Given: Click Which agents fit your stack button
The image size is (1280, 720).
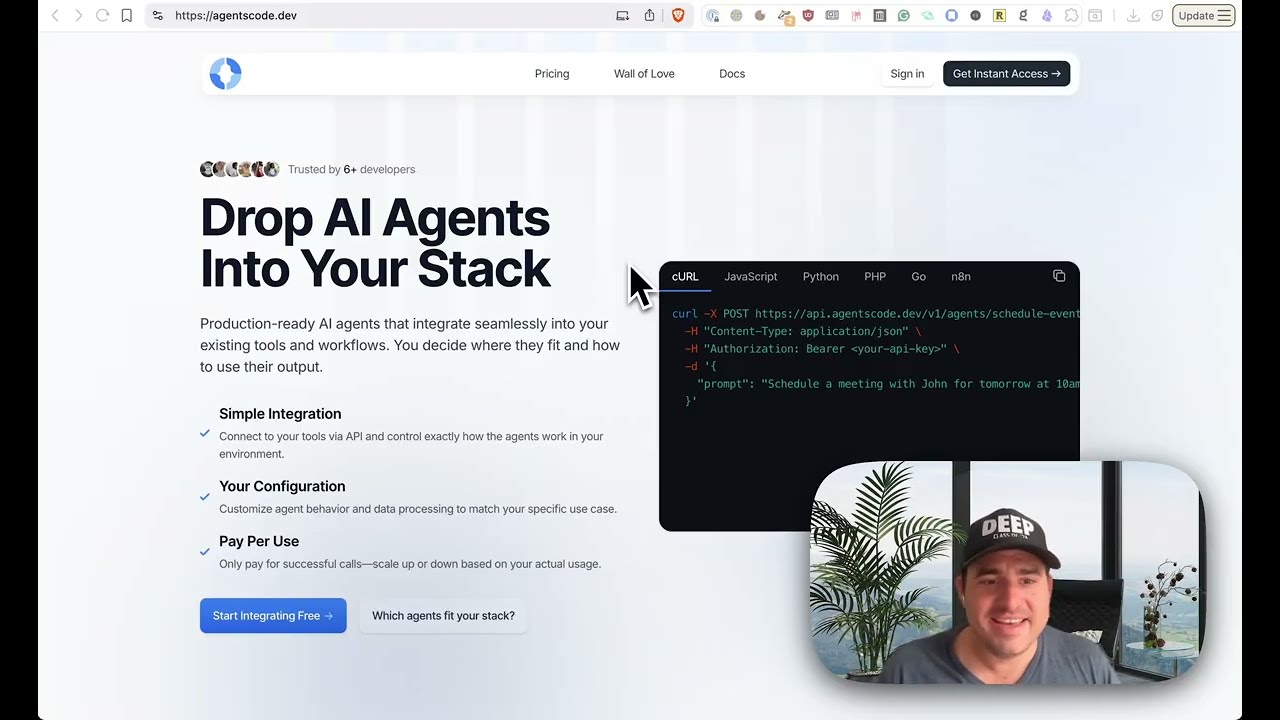Looking at the screenshot, I should tap(443, 615).
